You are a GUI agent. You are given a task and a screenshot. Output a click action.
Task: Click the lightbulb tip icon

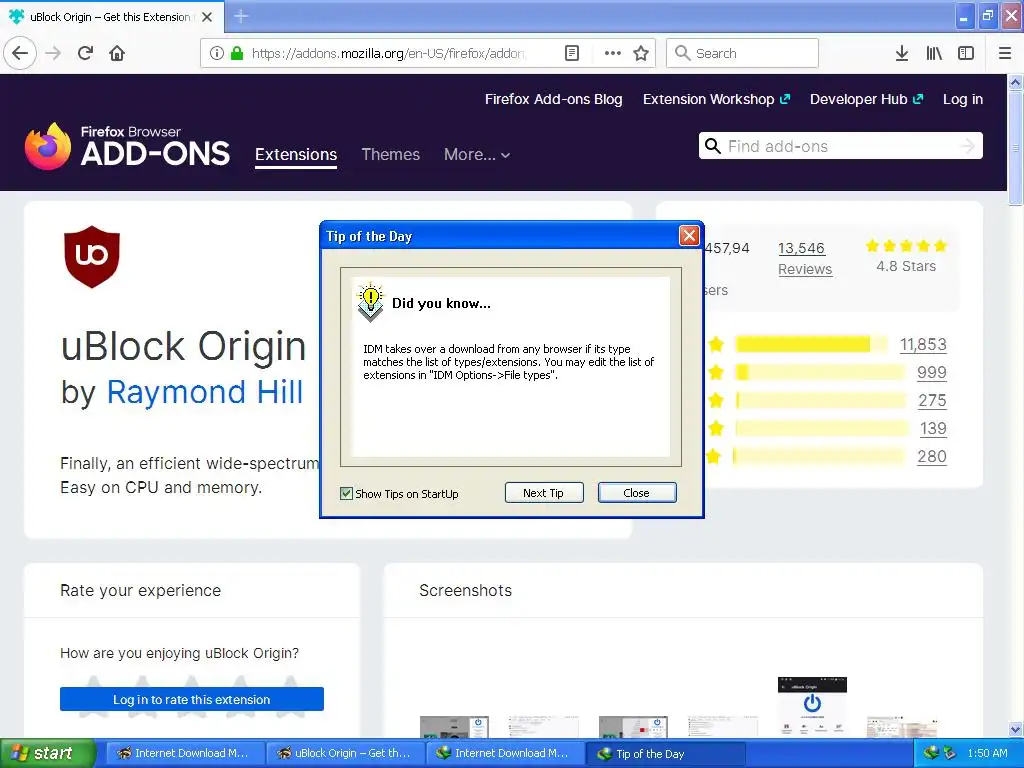tap(370, 302)
